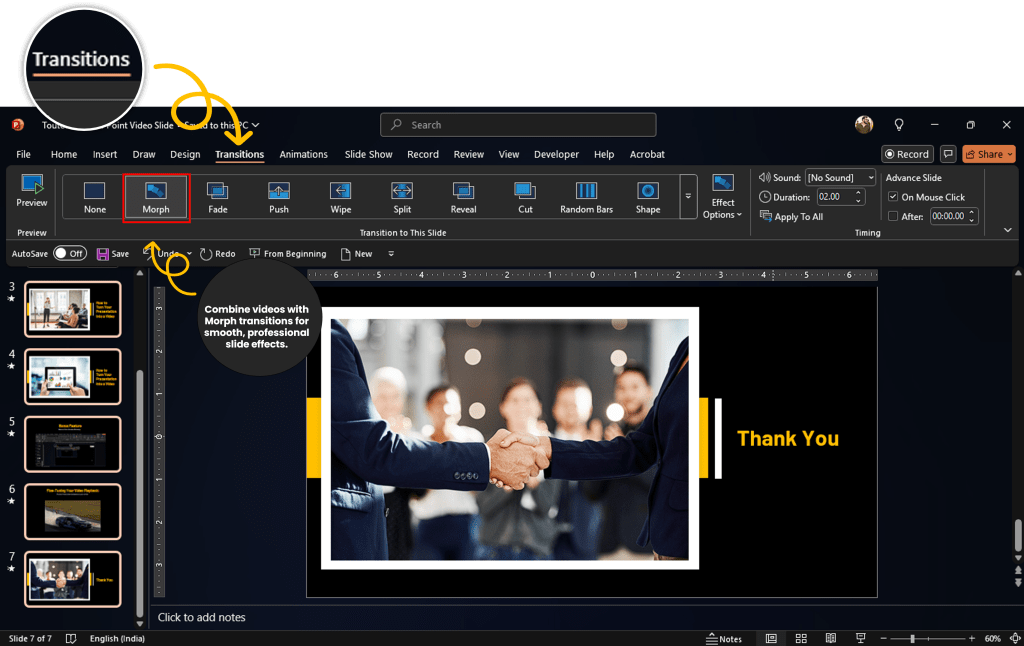This screenshot has width=1024, height=646.
Task: Click the Save icon in quick access toolbar
Action: 103,254
